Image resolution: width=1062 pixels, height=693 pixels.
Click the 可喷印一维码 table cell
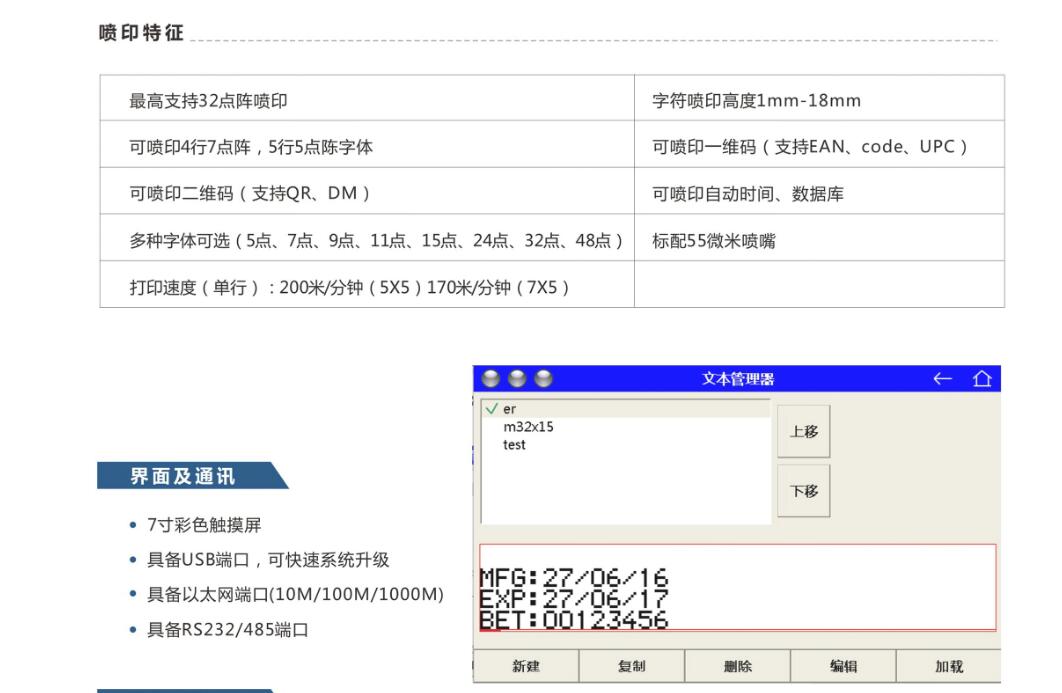[x=820, y=144]
